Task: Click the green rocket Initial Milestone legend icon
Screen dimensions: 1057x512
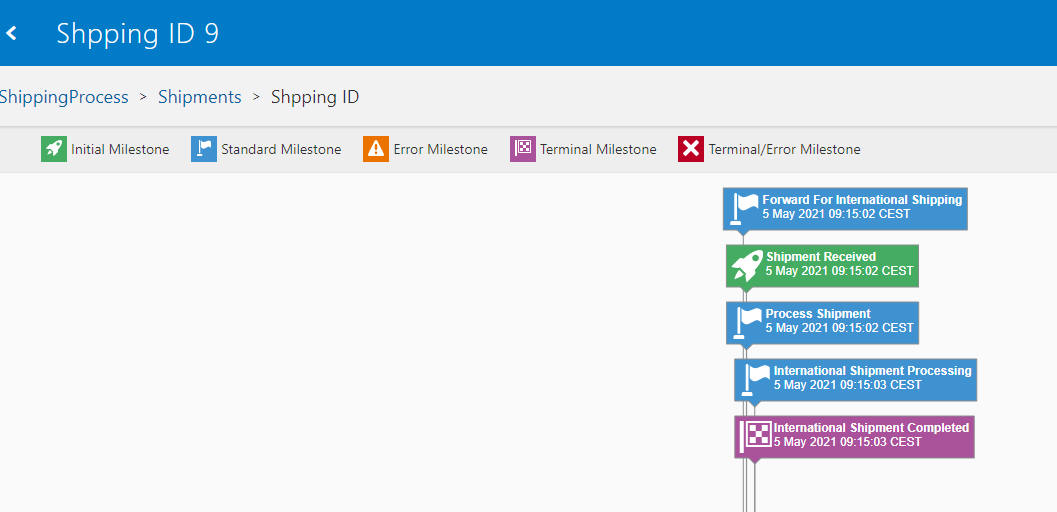Action: click(x=54, y=149)
